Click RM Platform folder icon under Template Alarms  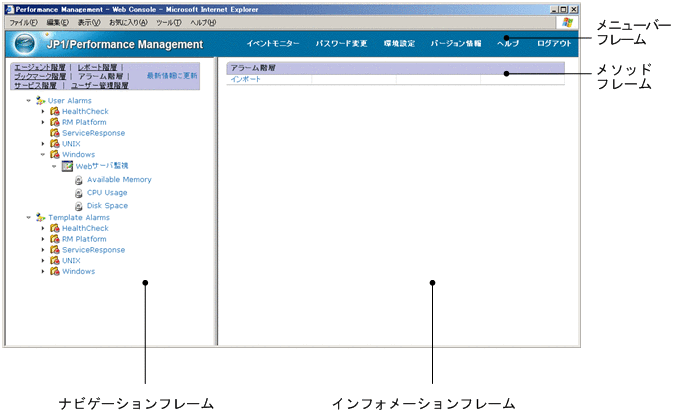55,239
